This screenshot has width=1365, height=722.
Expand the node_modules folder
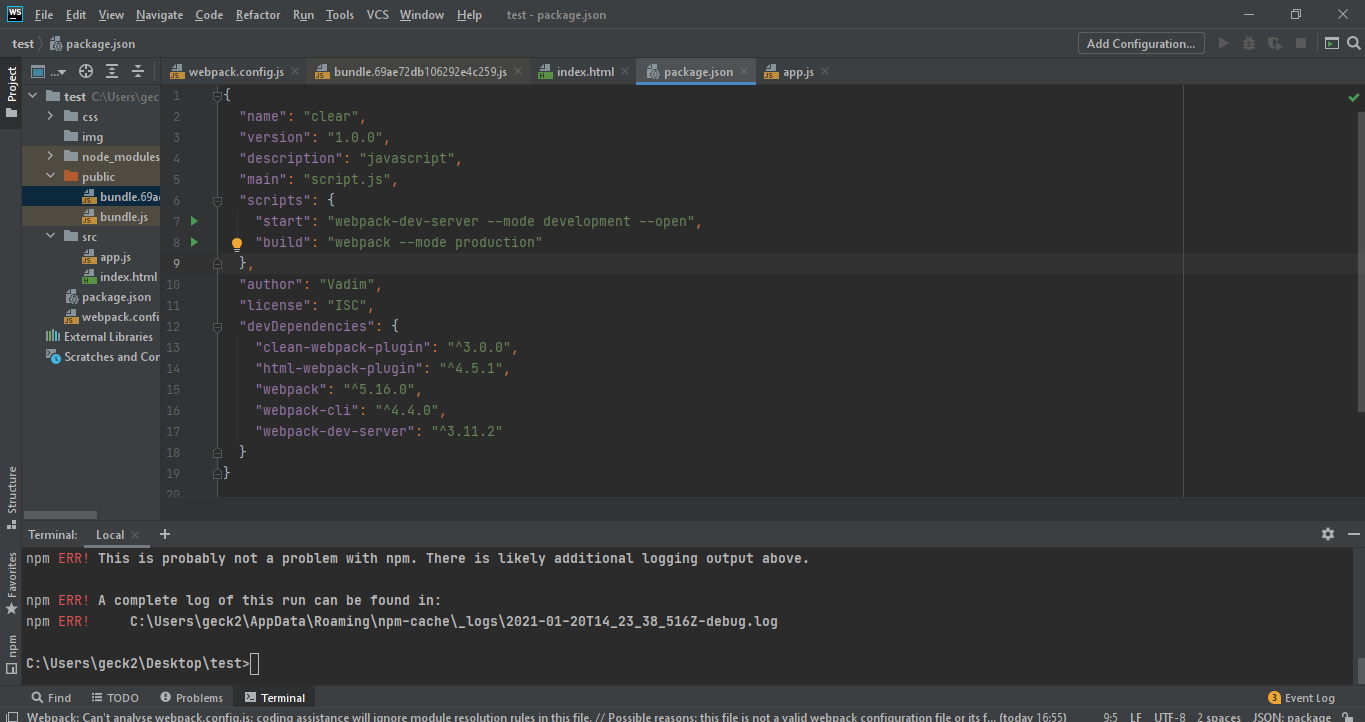[x=50, y=156]
